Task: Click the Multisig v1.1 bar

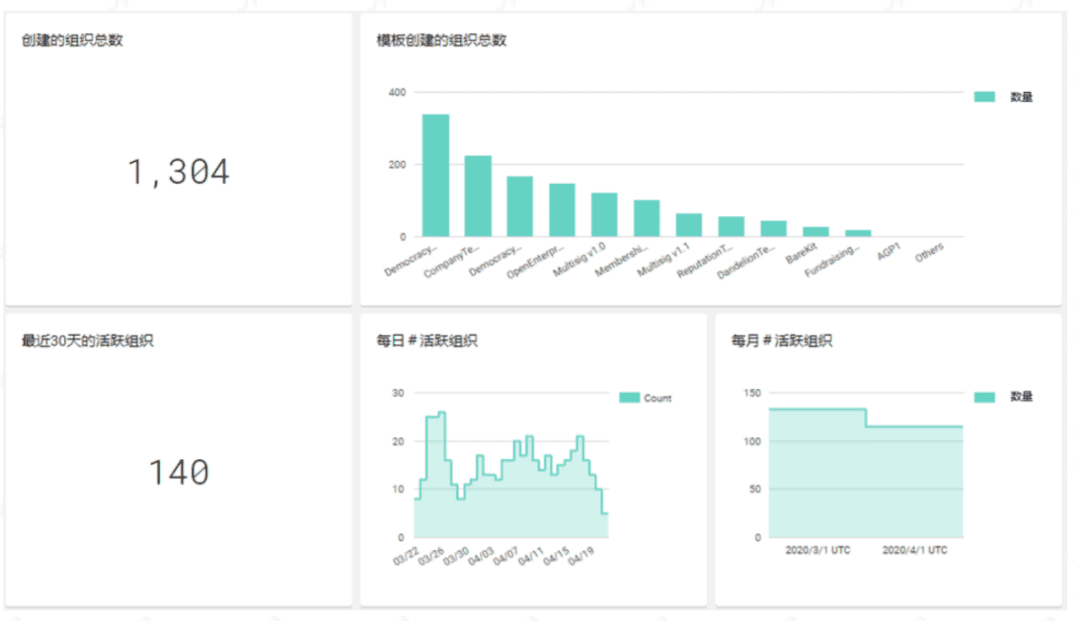Action: 689,225
